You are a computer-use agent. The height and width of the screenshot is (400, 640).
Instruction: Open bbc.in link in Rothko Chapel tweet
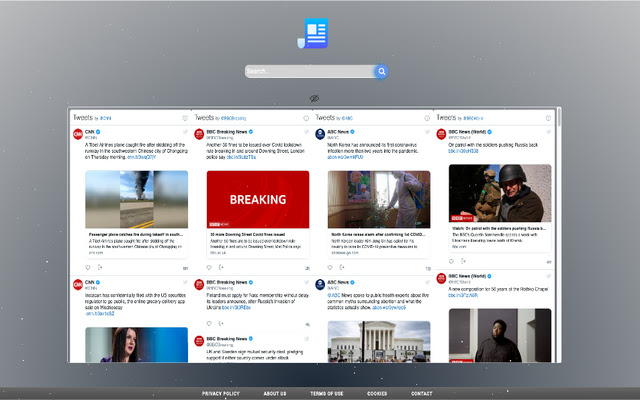point(463,295)
